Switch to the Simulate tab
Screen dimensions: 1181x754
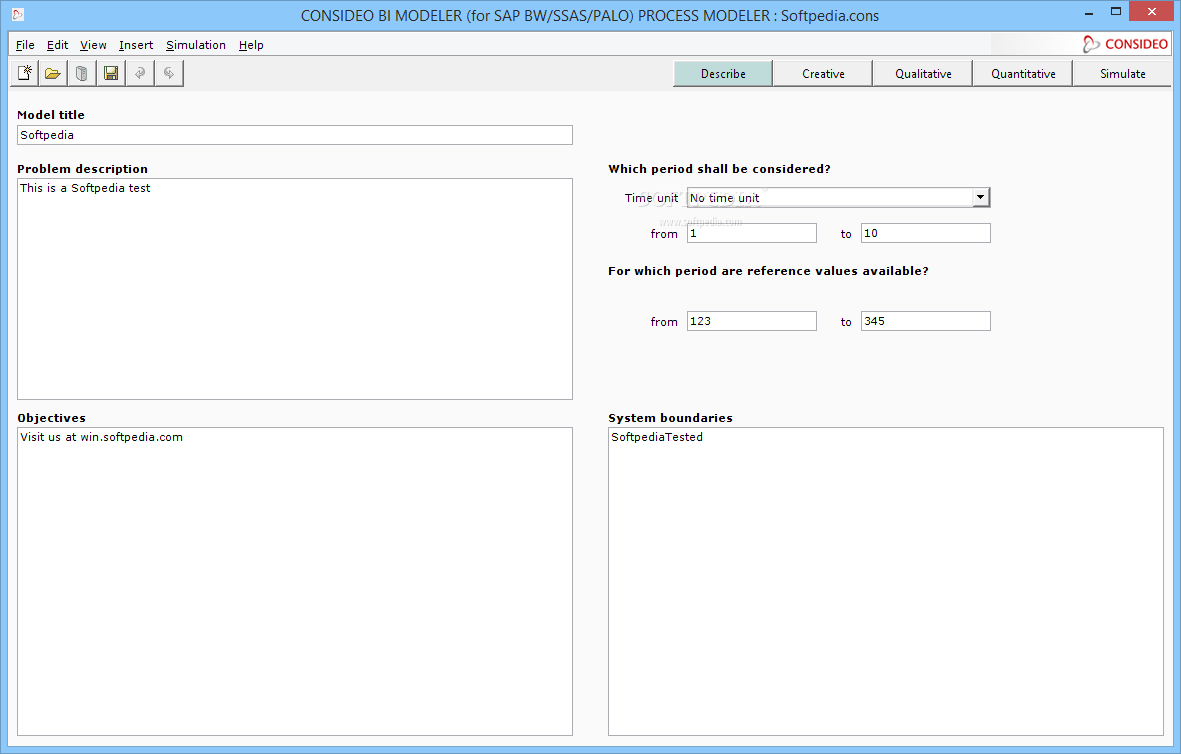click(x=1122, y=74)
